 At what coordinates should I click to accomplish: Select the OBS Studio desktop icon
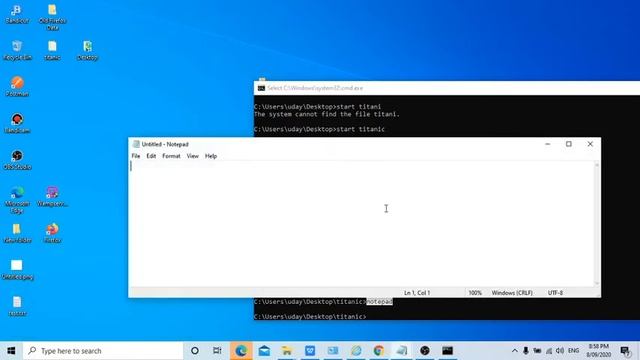click(x=17, y=160)
